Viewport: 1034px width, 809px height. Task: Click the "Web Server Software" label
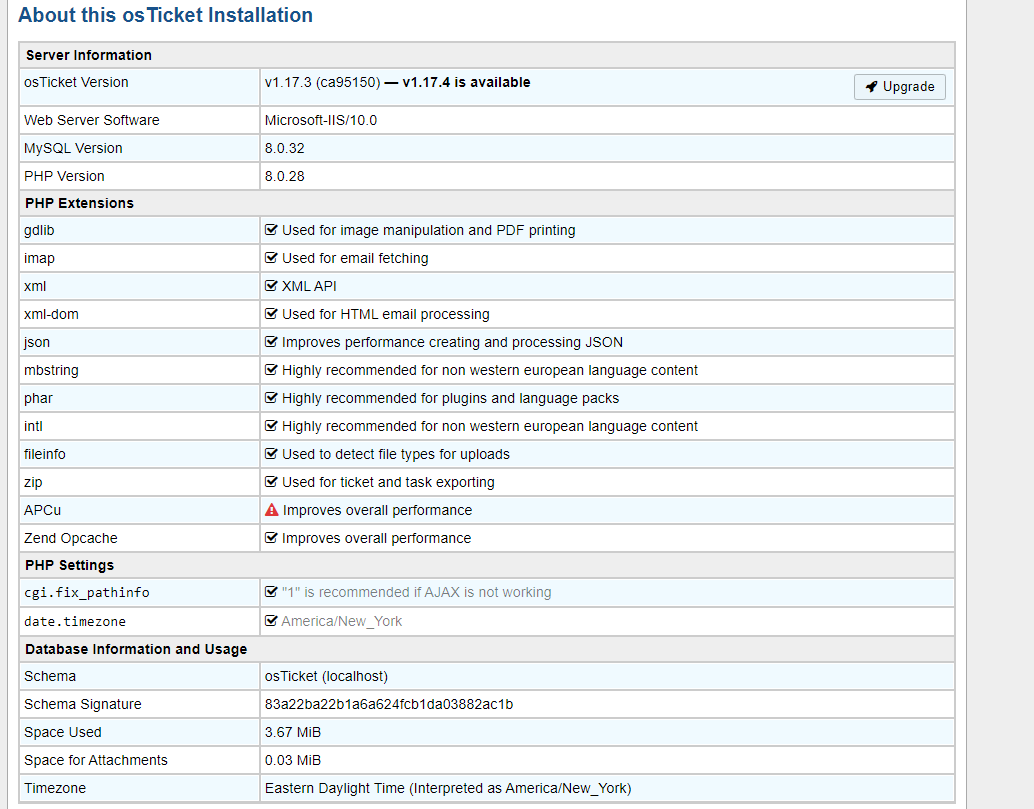[92, 120]
